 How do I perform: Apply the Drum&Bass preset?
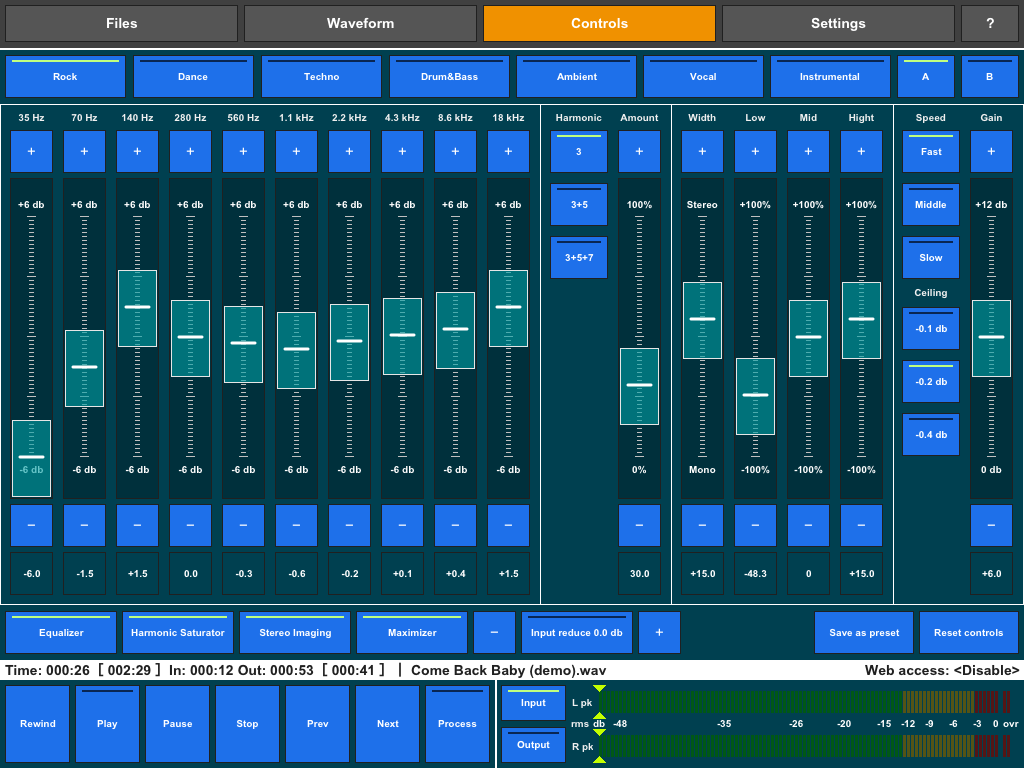coord(449,76)
